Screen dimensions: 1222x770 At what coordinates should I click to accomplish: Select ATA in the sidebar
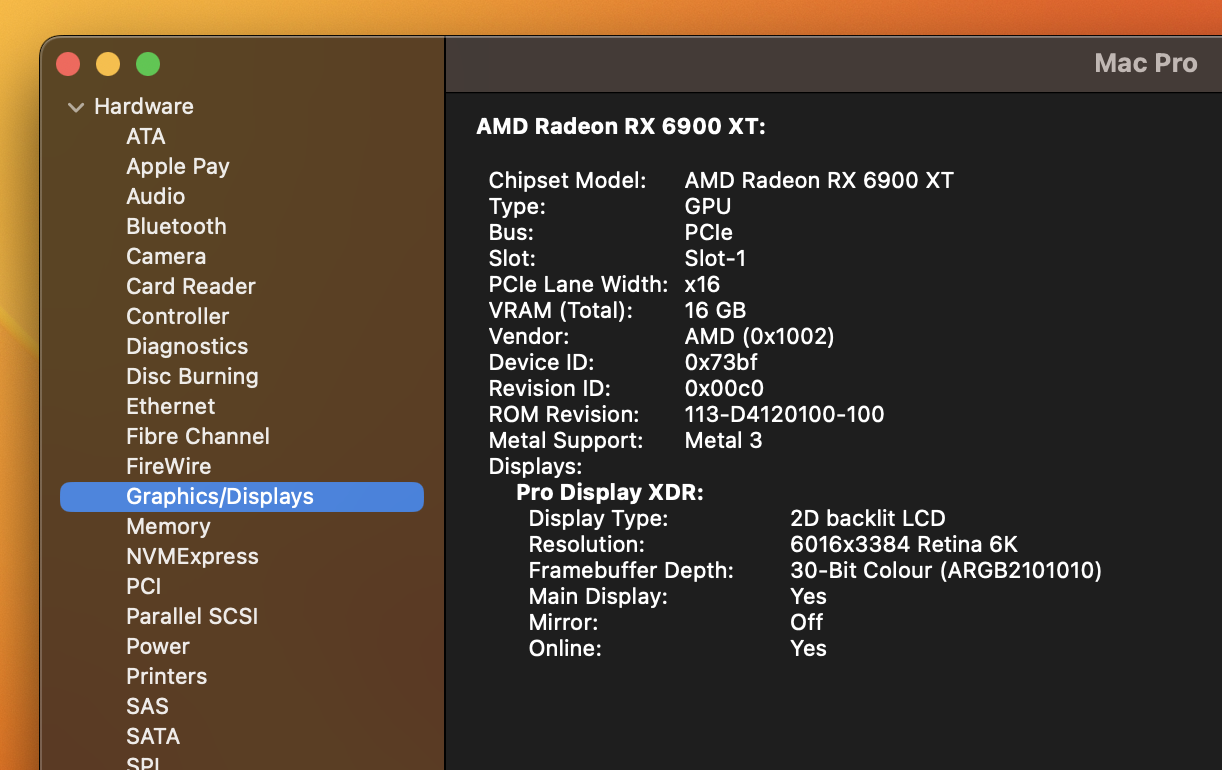(x=146, y=136)
